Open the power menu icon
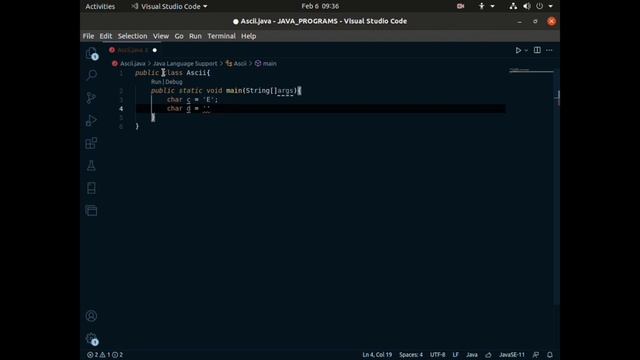640x360 pixels. click(540, 6)
